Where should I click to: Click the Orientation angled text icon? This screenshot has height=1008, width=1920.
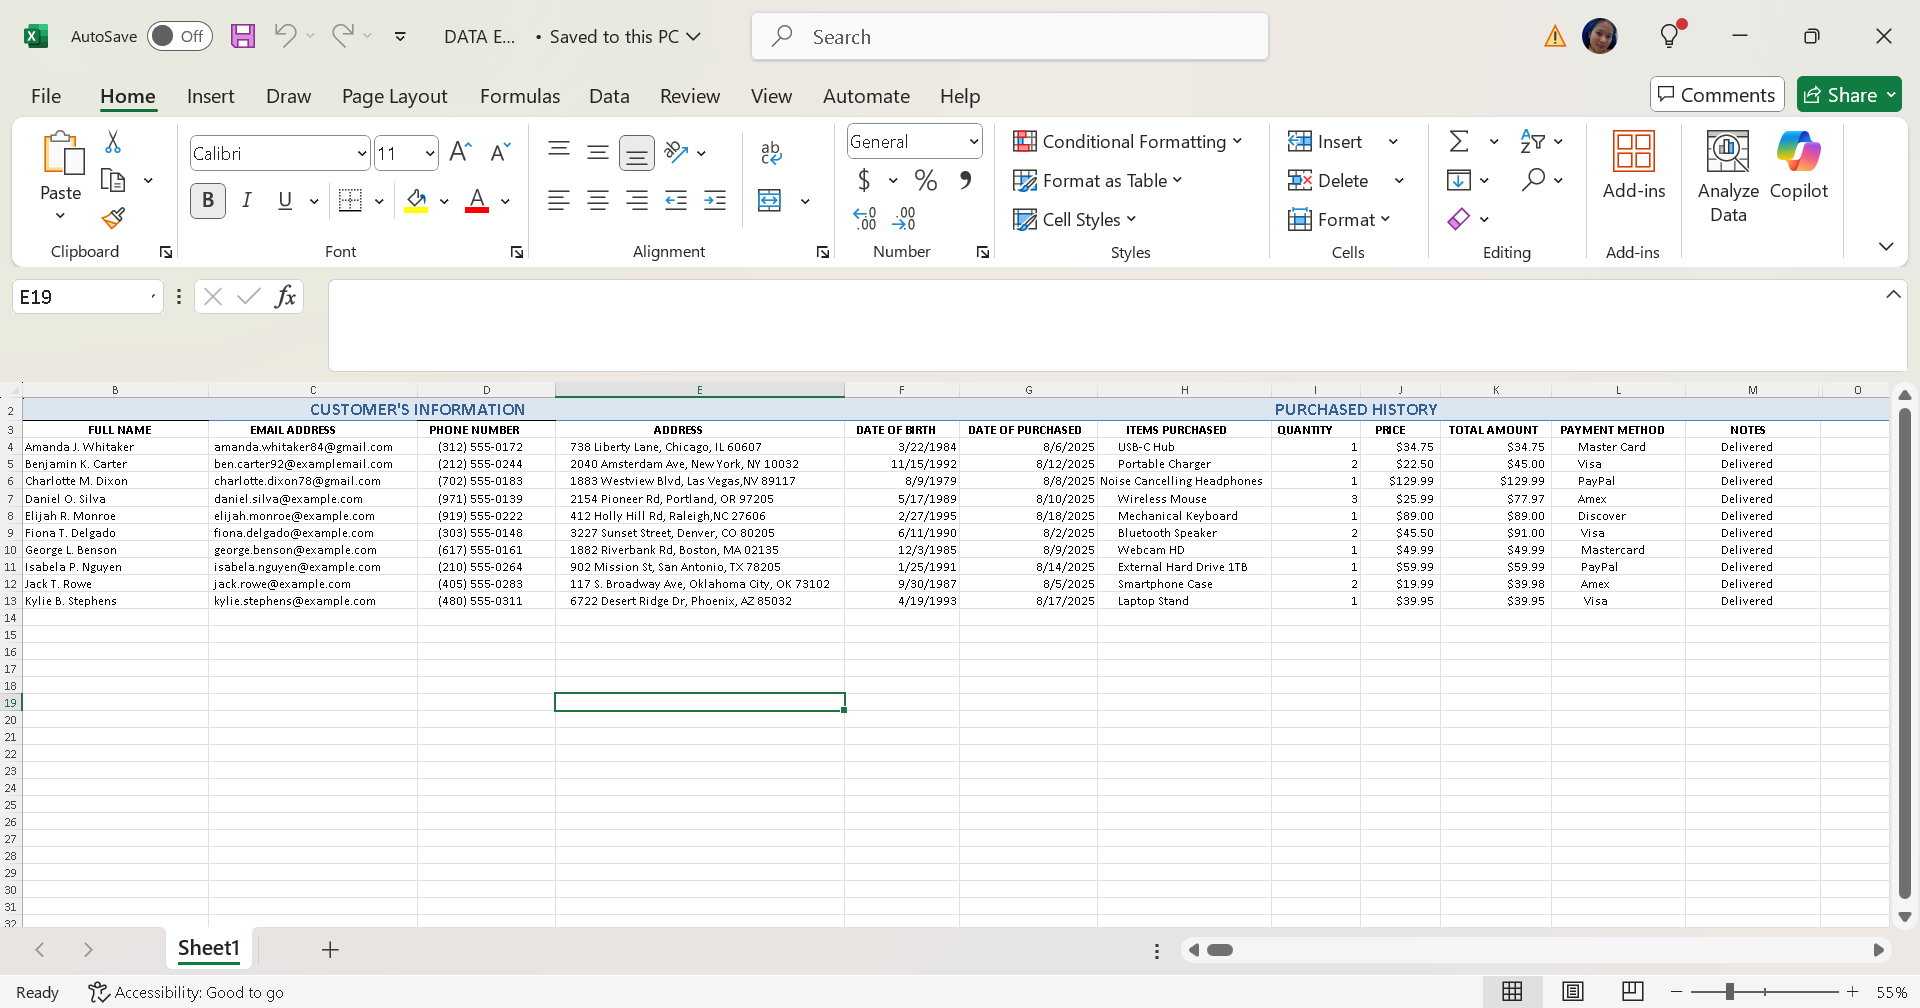pos(677,152)
